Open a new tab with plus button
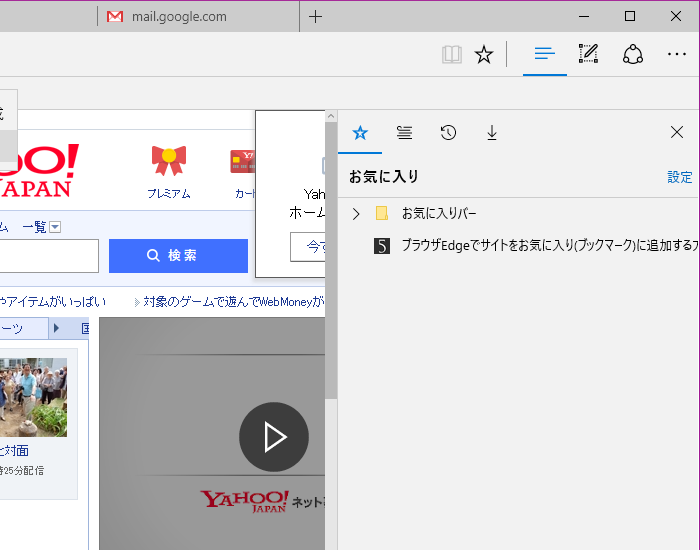Screen dimensions: 700x550 [x=315, y=17]
